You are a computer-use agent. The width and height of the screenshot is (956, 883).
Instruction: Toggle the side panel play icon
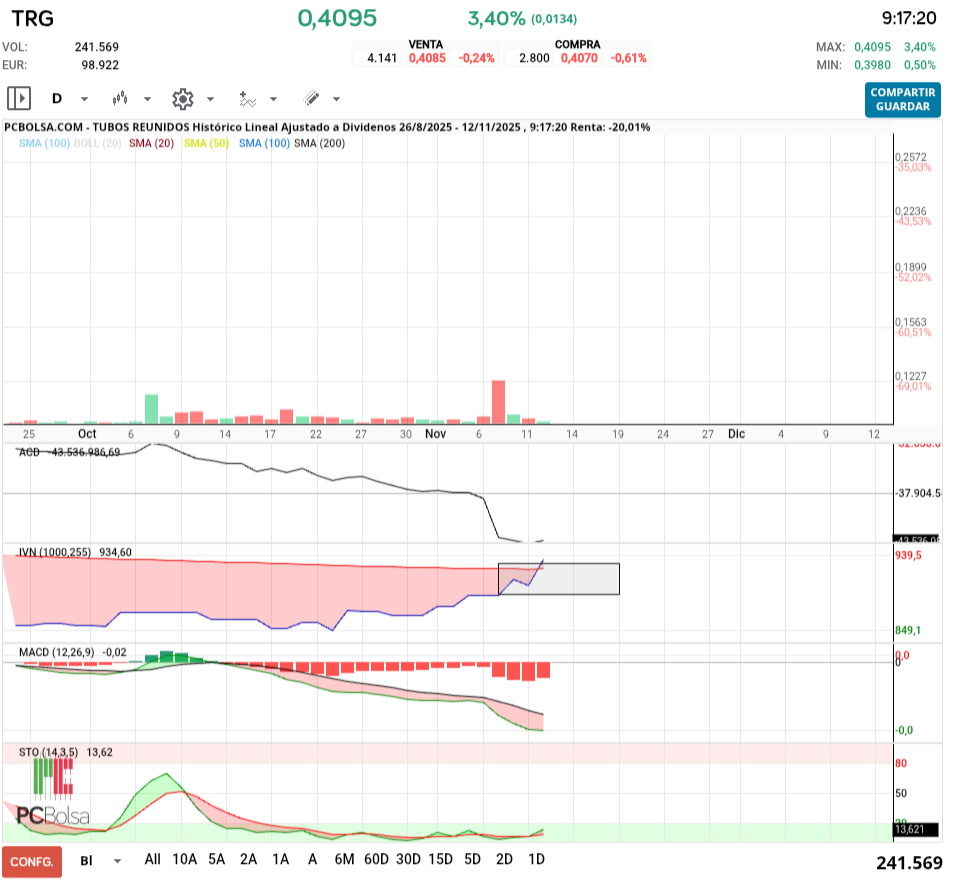click(x=18, y=98)
